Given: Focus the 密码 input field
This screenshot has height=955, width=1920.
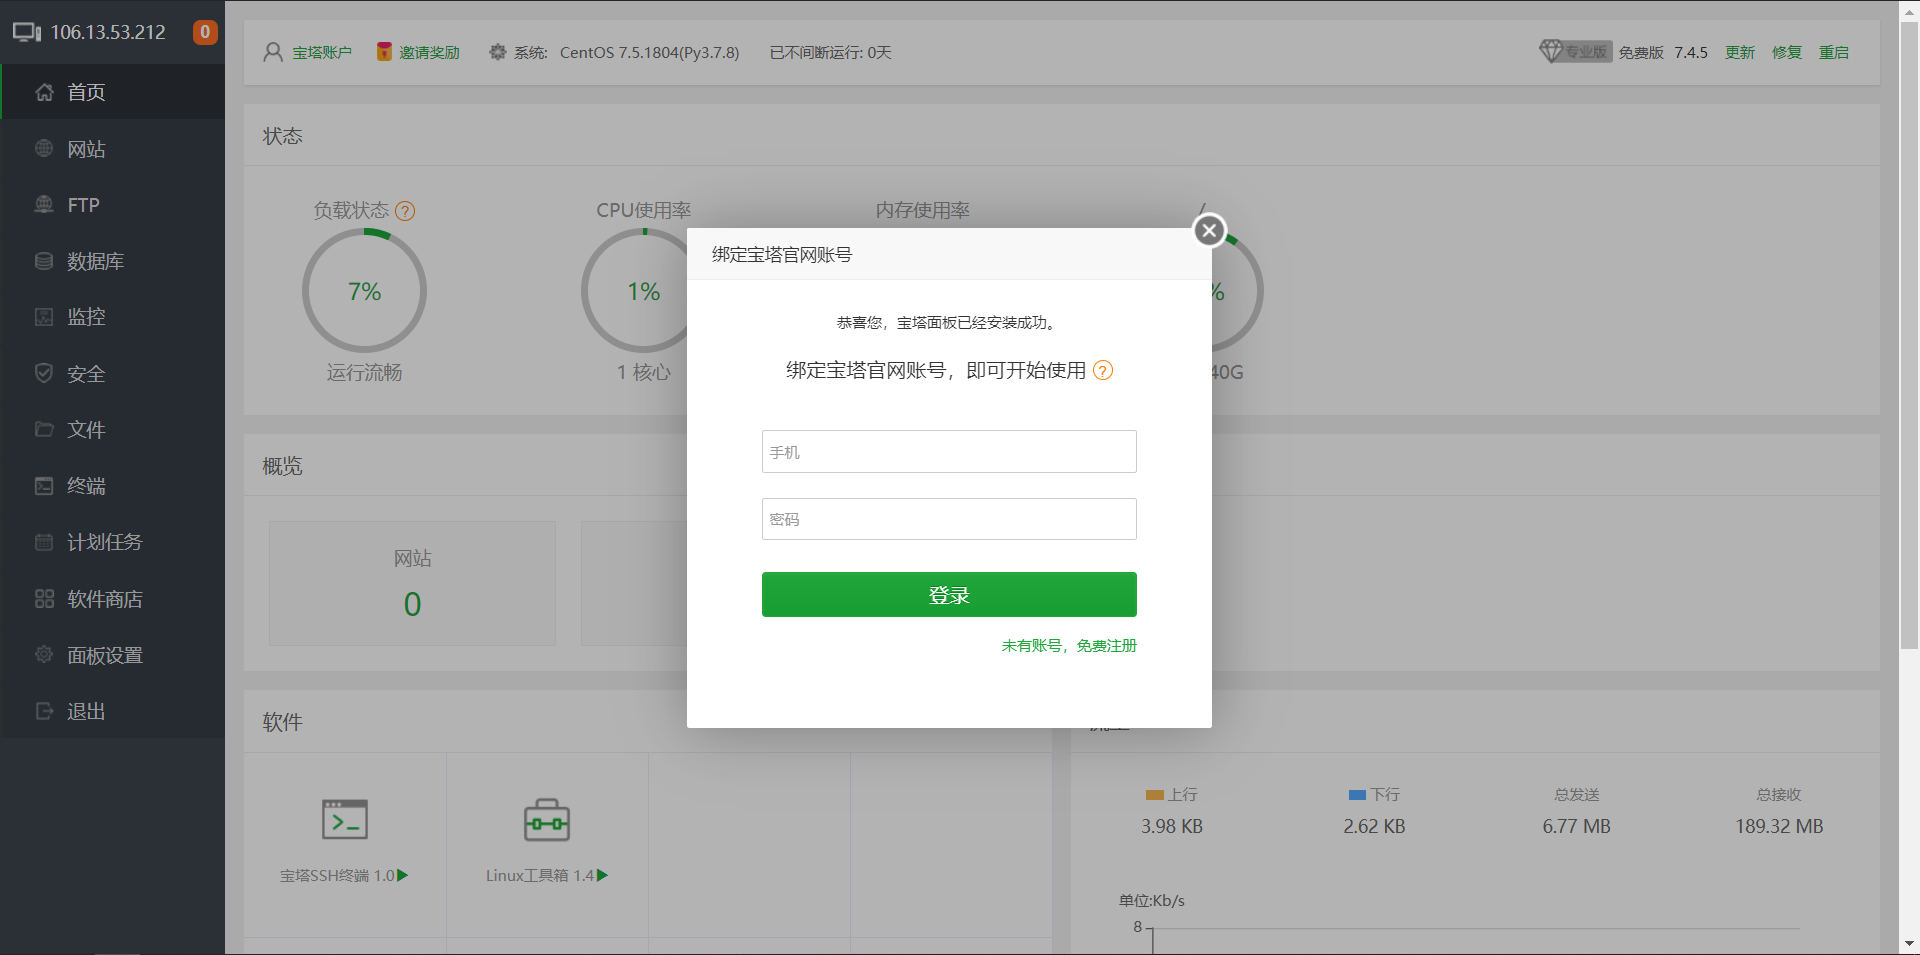Looking at the screenshot, I should (949, 519).
